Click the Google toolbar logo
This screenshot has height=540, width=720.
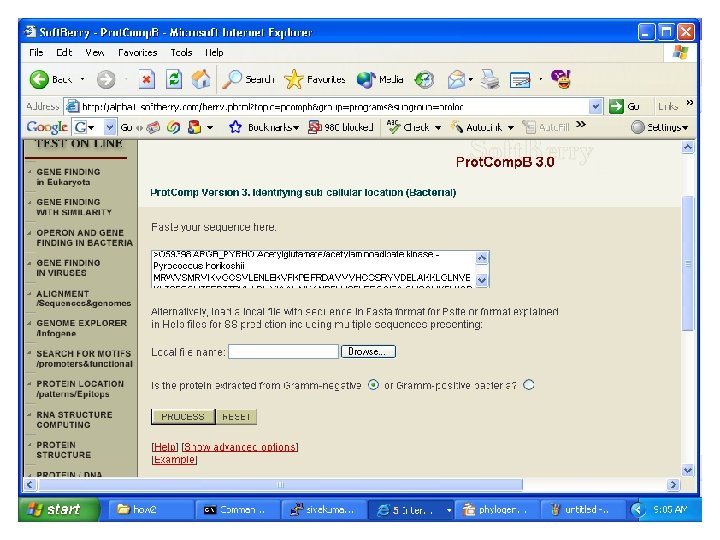pos(47,127)
